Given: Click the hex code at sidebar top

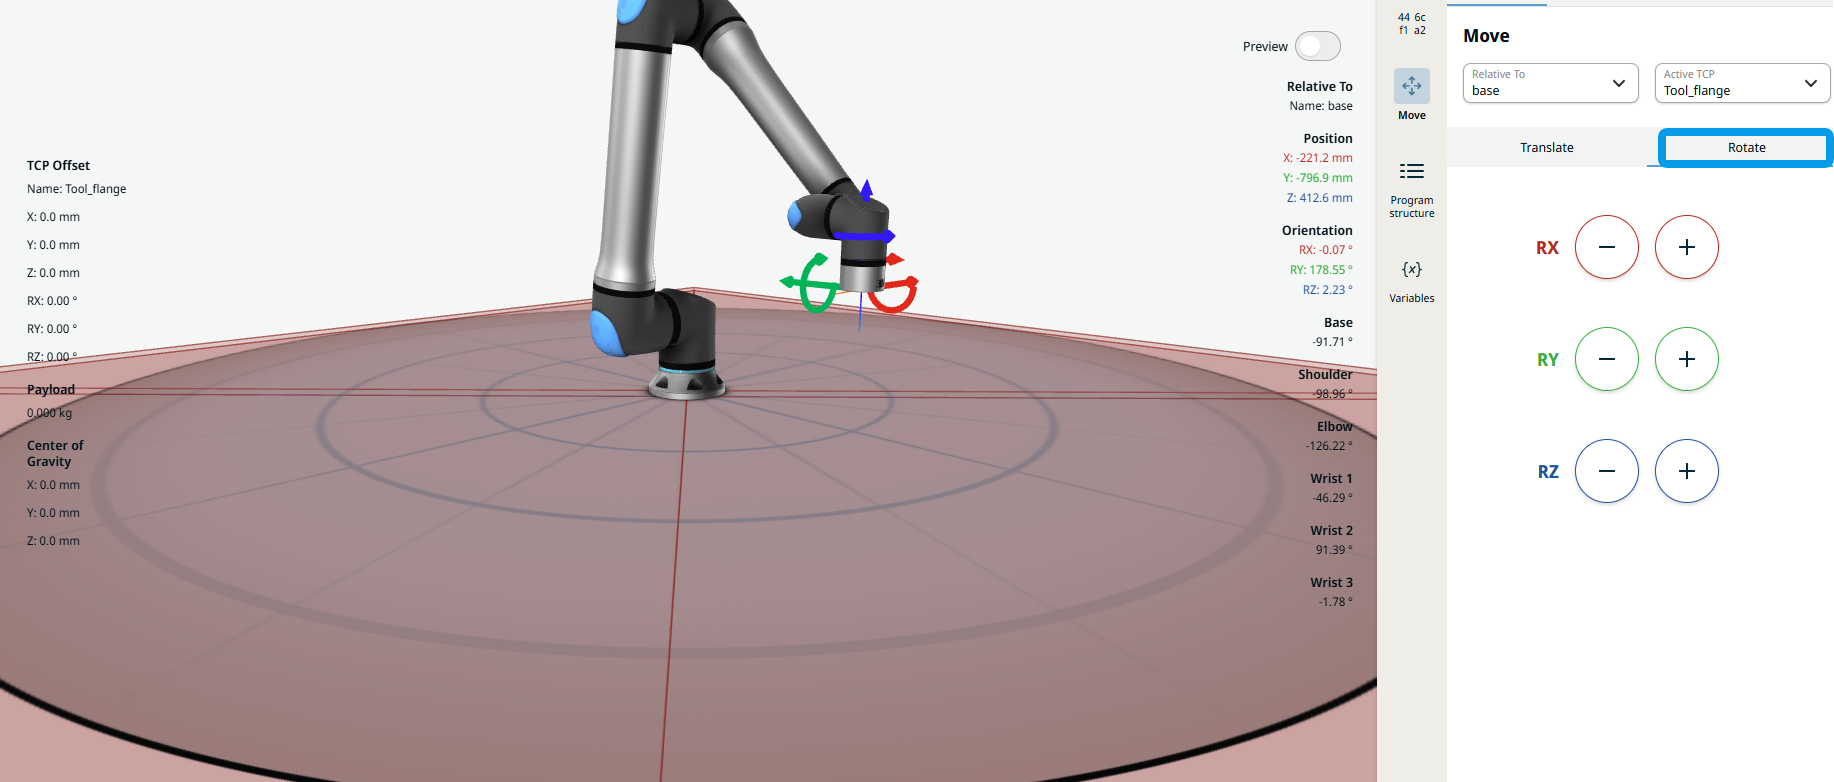Looking at the screenshot, I should pyautogui.click(x=1411, y=24).
